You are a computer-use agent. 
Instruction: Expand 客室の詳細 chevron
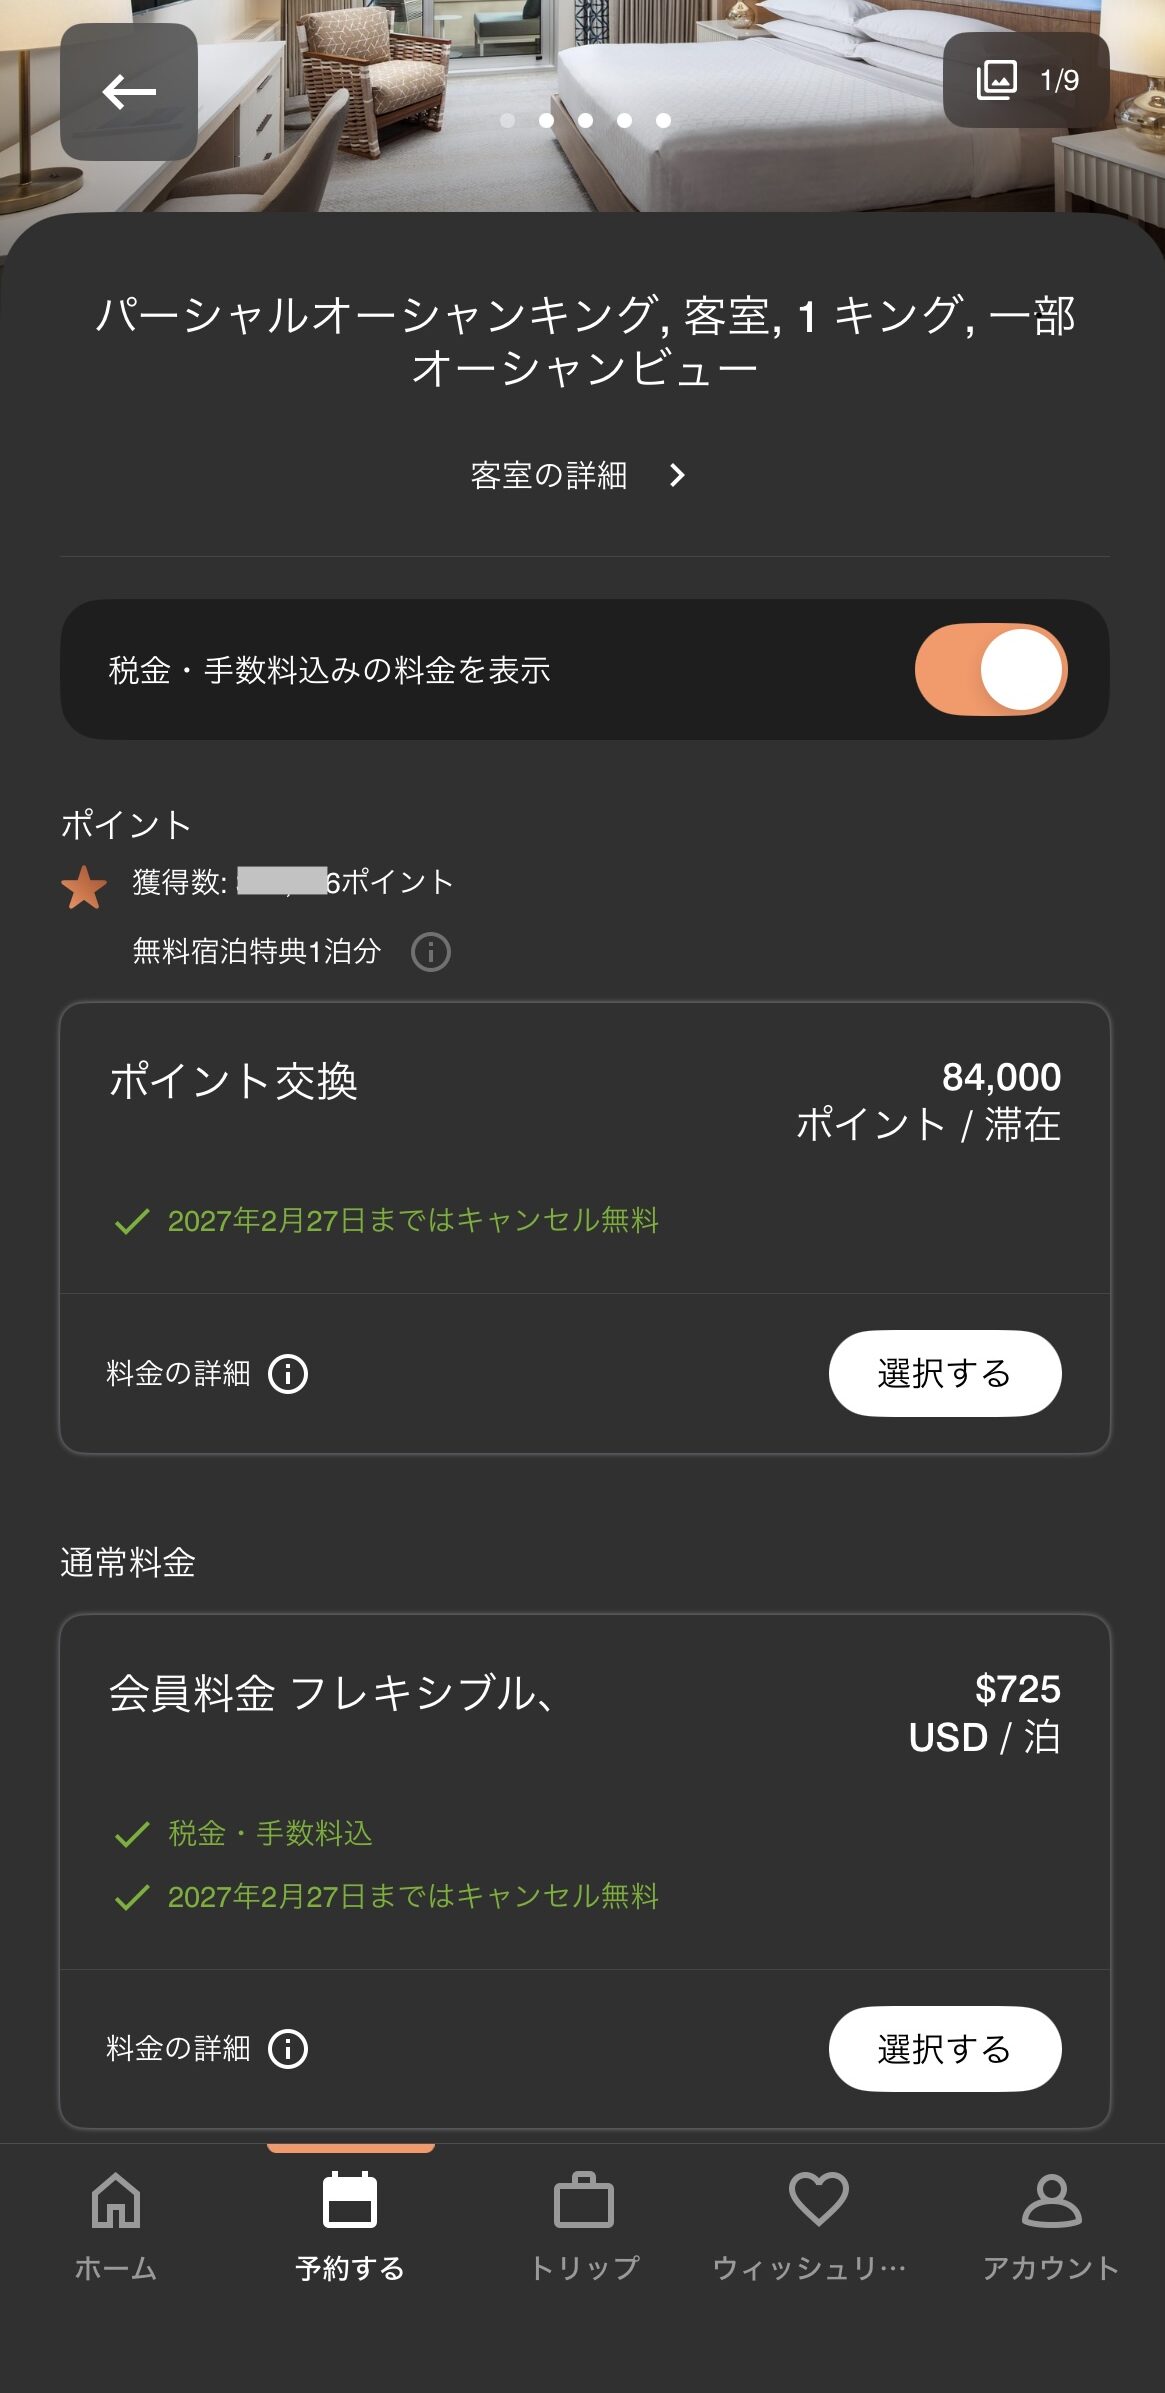(677, 475)
